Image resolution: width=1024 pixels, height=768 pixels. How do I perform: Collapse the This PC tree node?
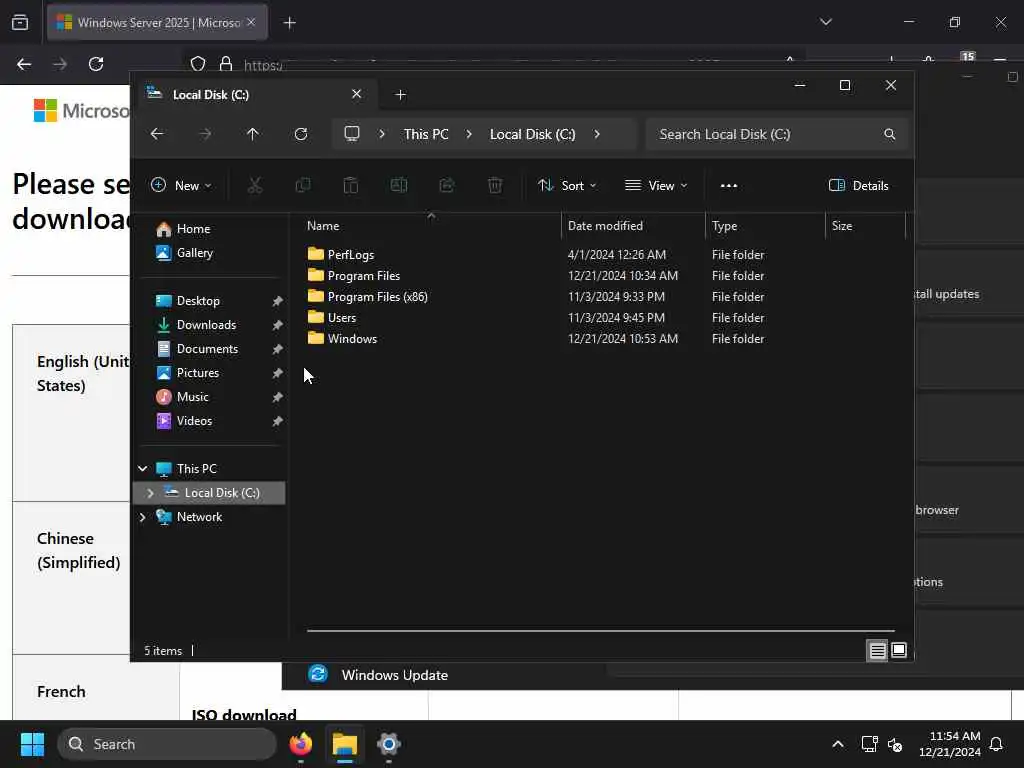142,468
